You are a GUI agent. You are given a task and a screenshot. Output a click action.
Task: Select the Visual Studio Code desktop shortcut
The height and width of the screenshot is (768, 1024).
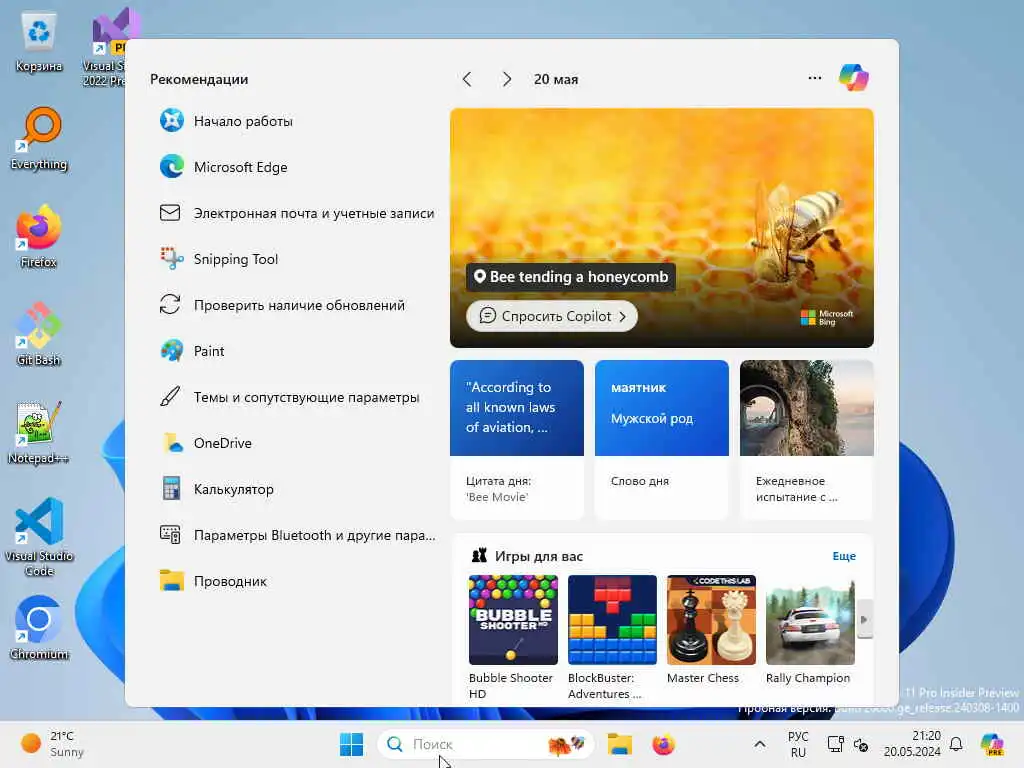39,537
